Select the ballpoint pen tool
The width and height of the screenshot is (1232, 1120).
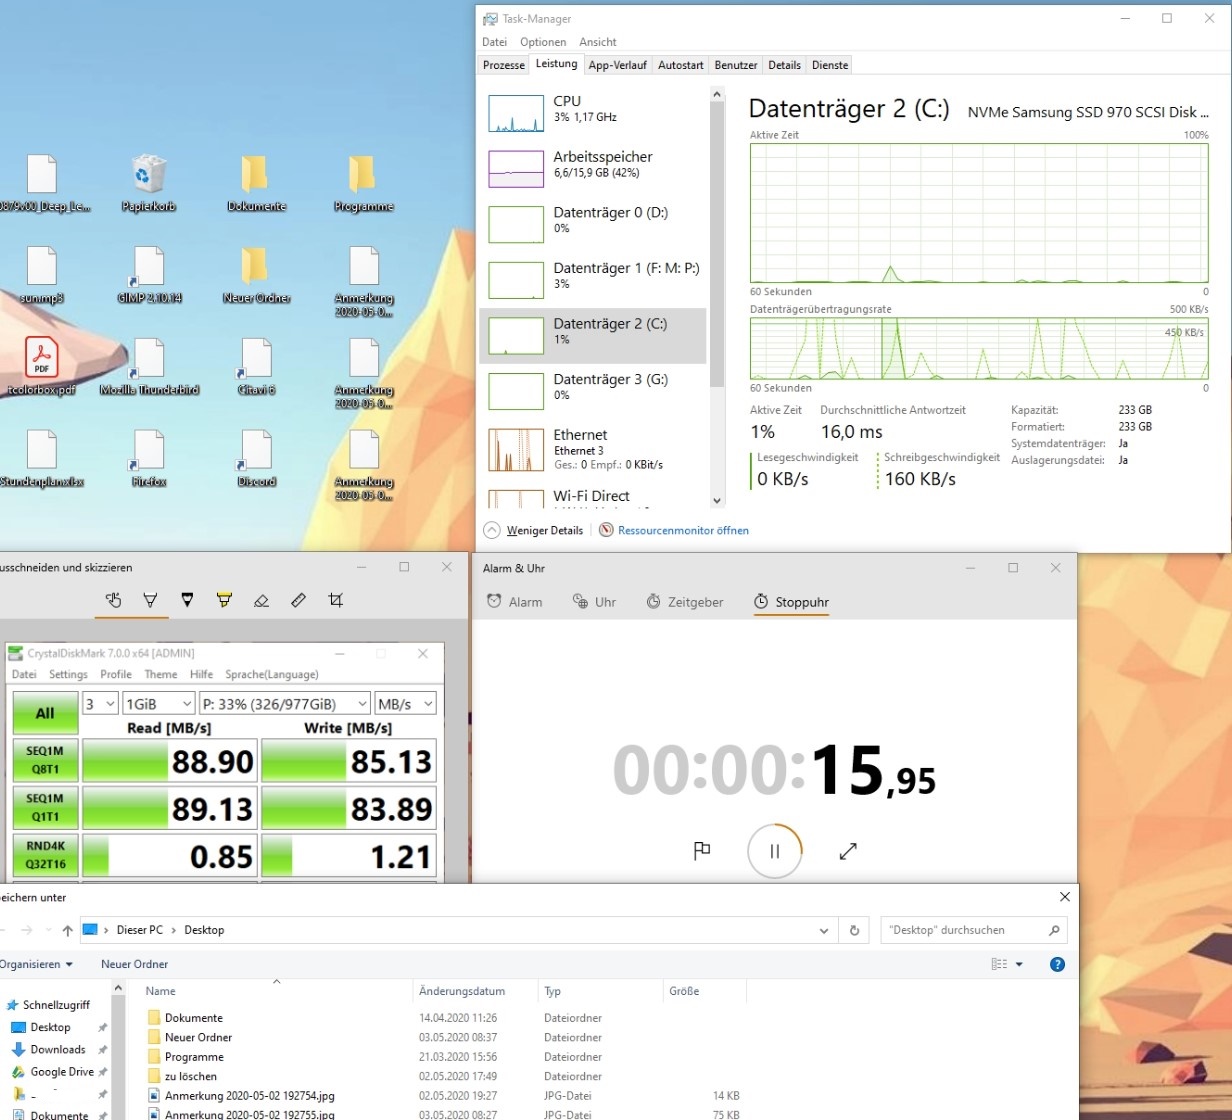coord(150,600)
